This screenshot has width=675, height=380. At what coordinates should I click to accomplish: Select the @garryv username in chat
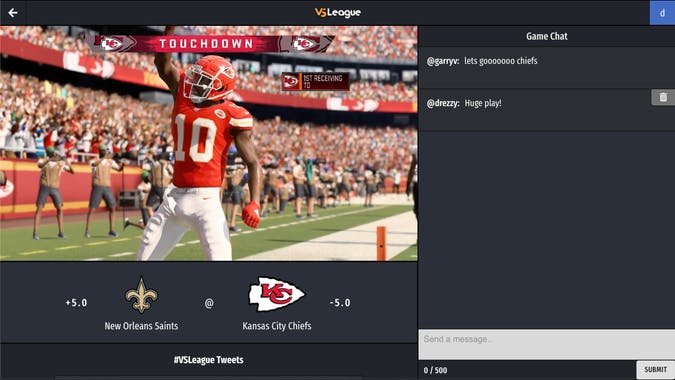[x=443, y=61]
